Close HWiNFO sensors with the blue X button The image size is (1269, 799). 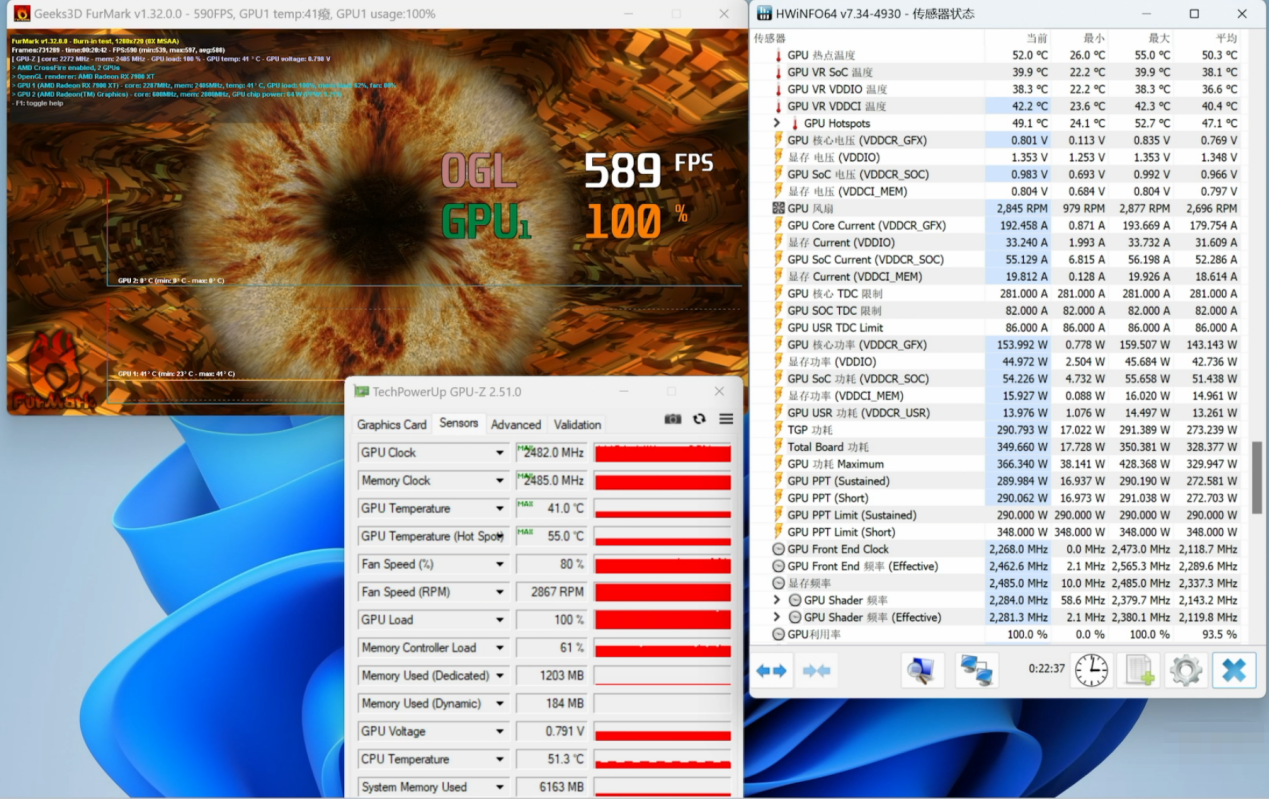pos(1234,670)
